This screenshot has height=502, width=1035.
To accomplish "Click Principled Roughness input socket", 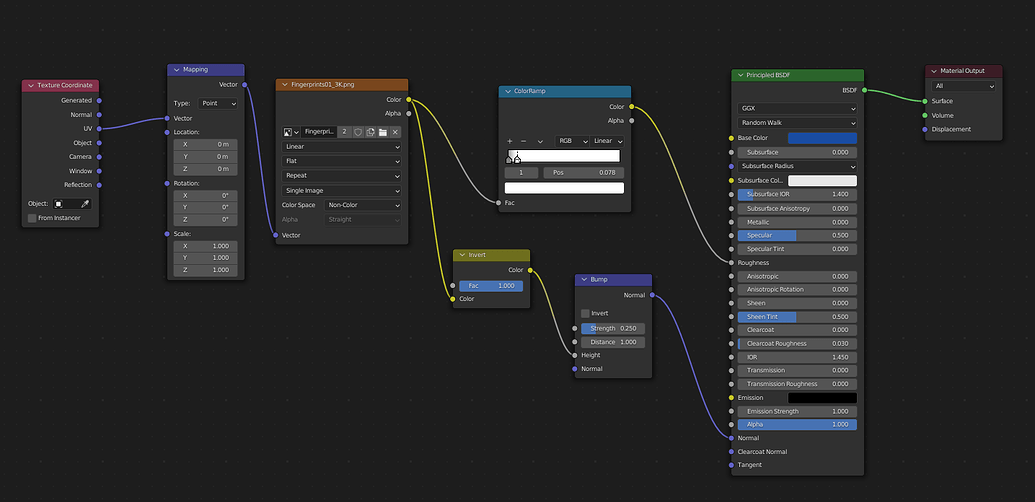I will [731, 263].
